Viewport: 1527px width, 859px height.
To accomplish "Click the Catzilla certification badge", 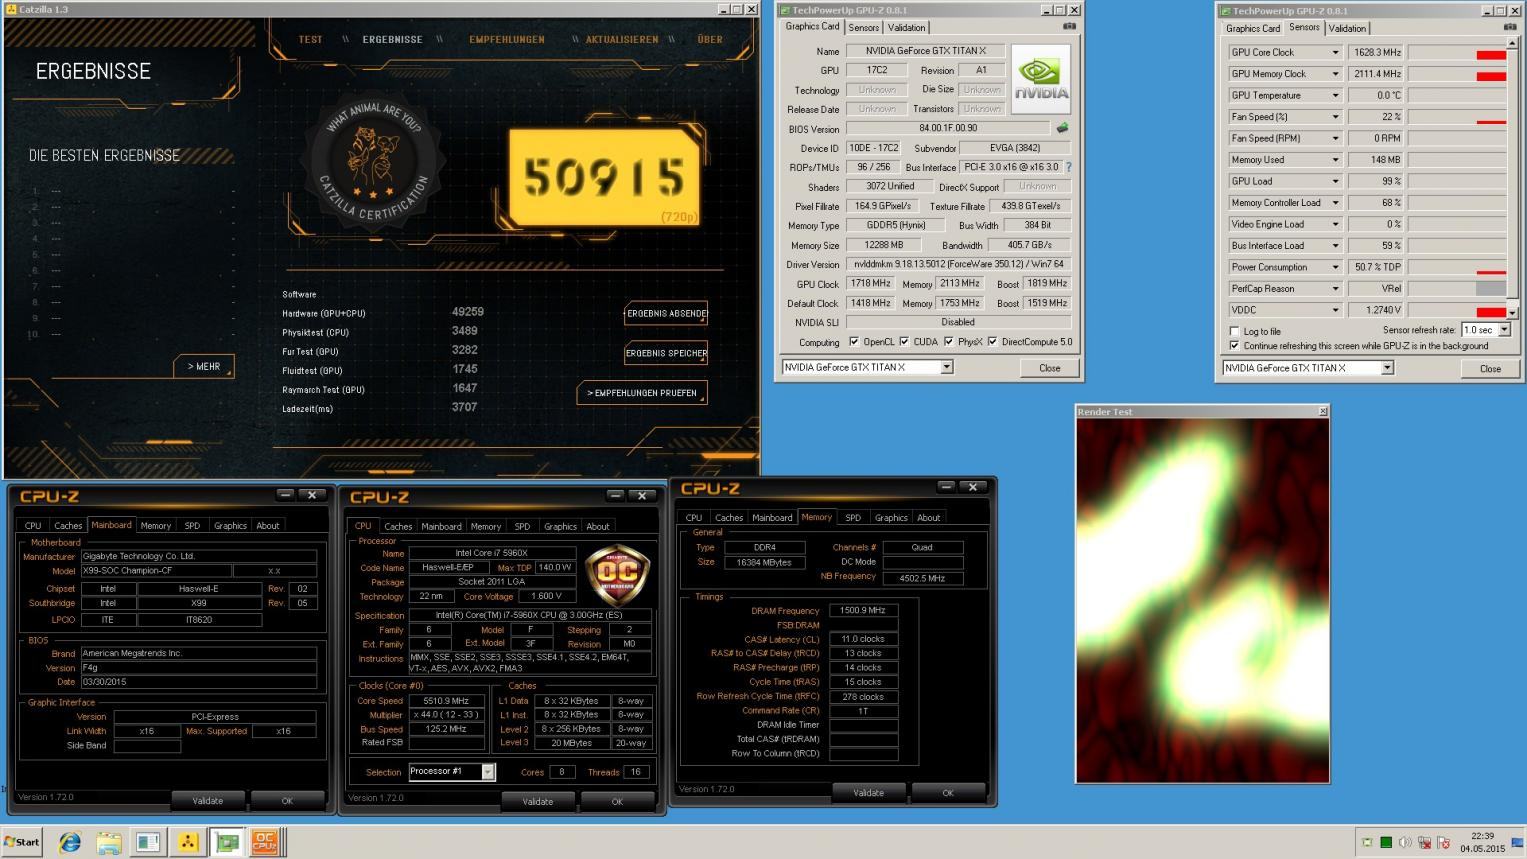I will pos(372,159).
